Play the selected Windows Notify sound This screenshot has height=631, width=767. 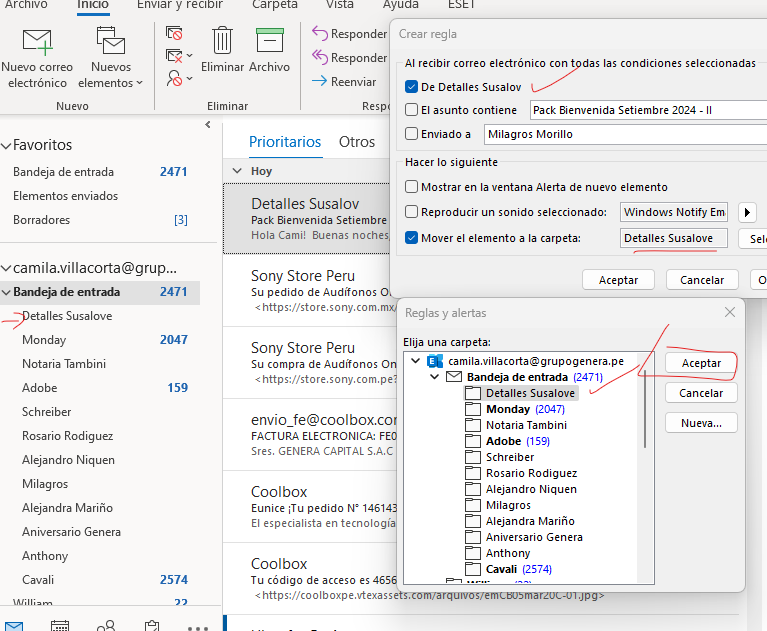coord(747,212)
